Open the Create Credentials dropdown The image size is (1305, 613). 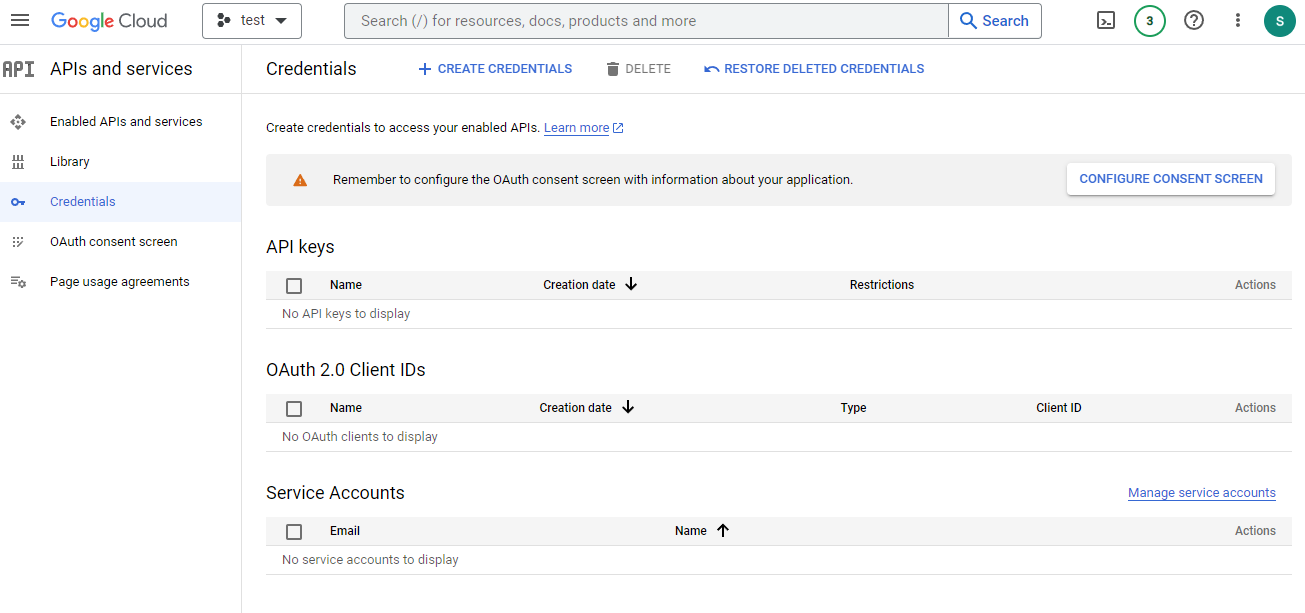(x=495, y=69)
